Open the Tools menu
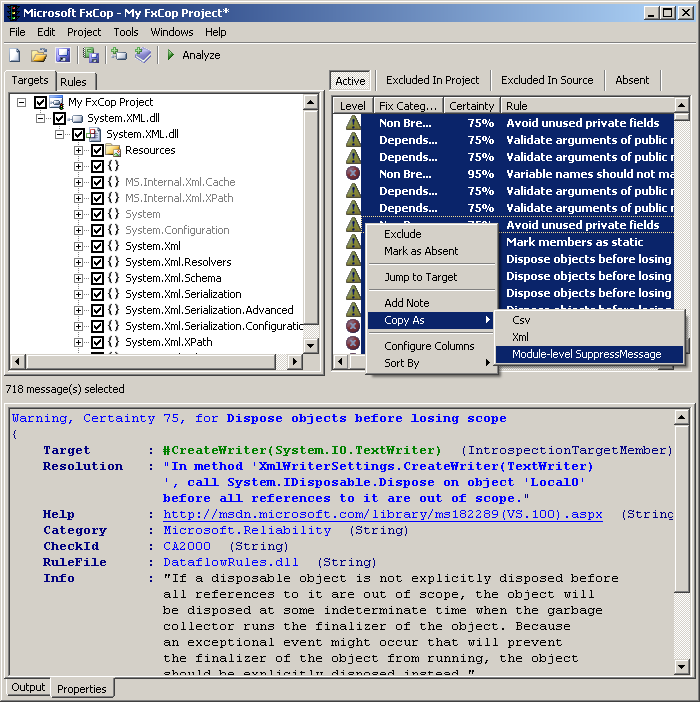This screenshot has width=700, height=702. click(126, 32)
